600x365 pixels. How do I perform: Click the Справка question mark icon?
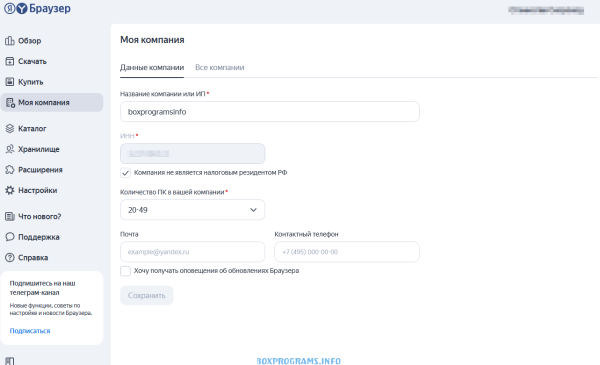pyautogui.click(x=10, y=257)
